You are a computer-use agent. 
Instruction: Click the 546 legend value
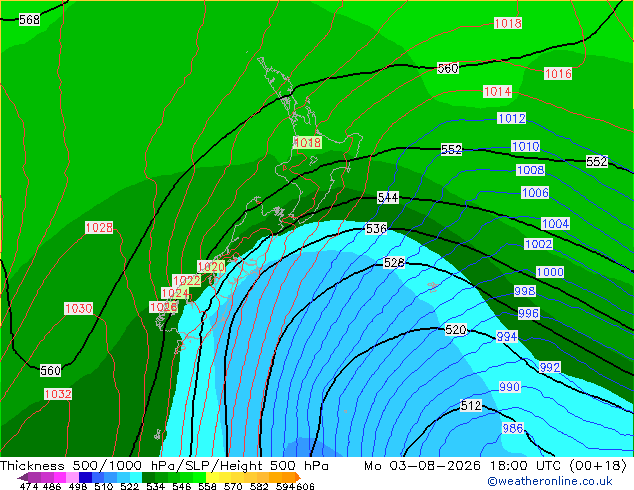(x=182, y=486)
